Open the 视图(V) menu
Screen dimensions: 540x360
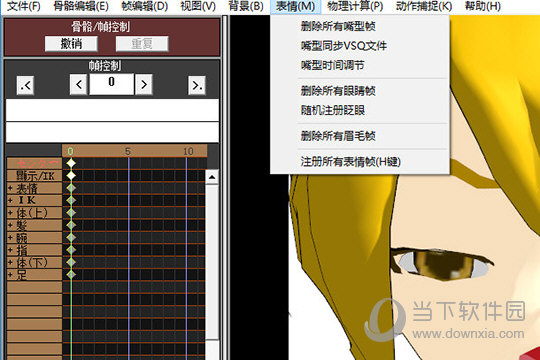click(x=198, y=6)
